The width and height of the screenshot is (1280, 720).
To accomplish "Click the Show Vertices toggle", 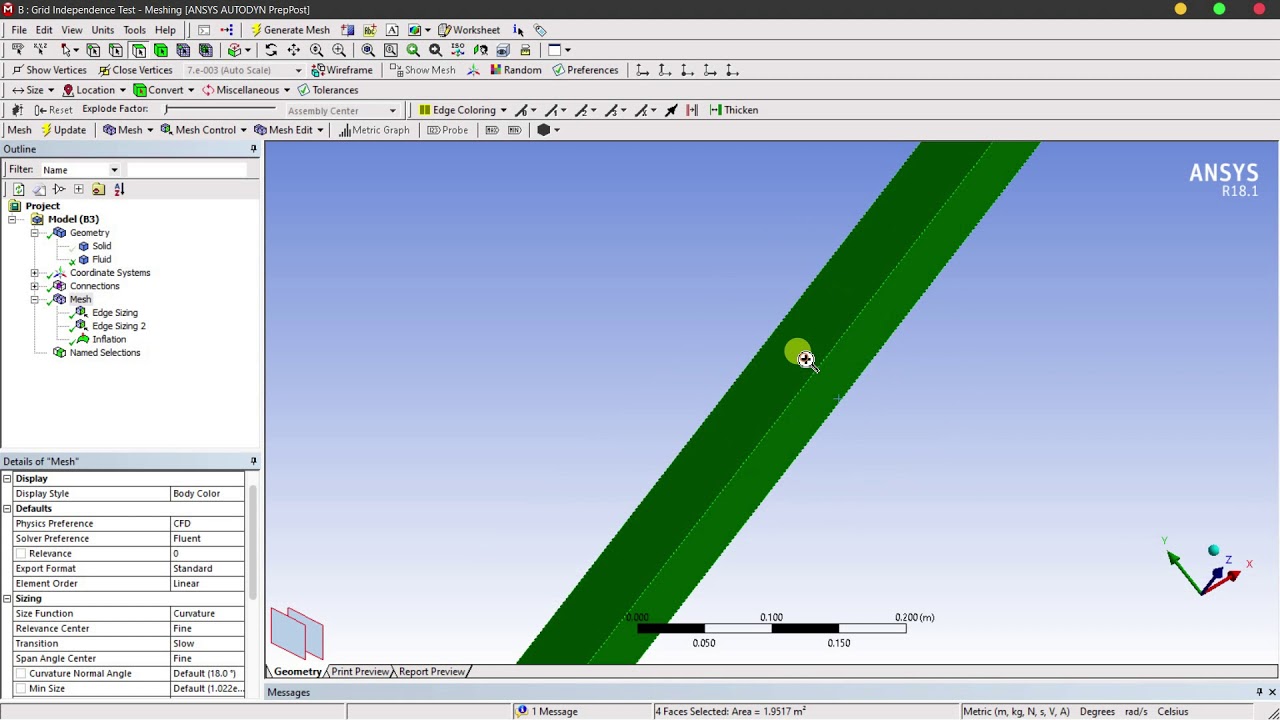I will [49, 70].
